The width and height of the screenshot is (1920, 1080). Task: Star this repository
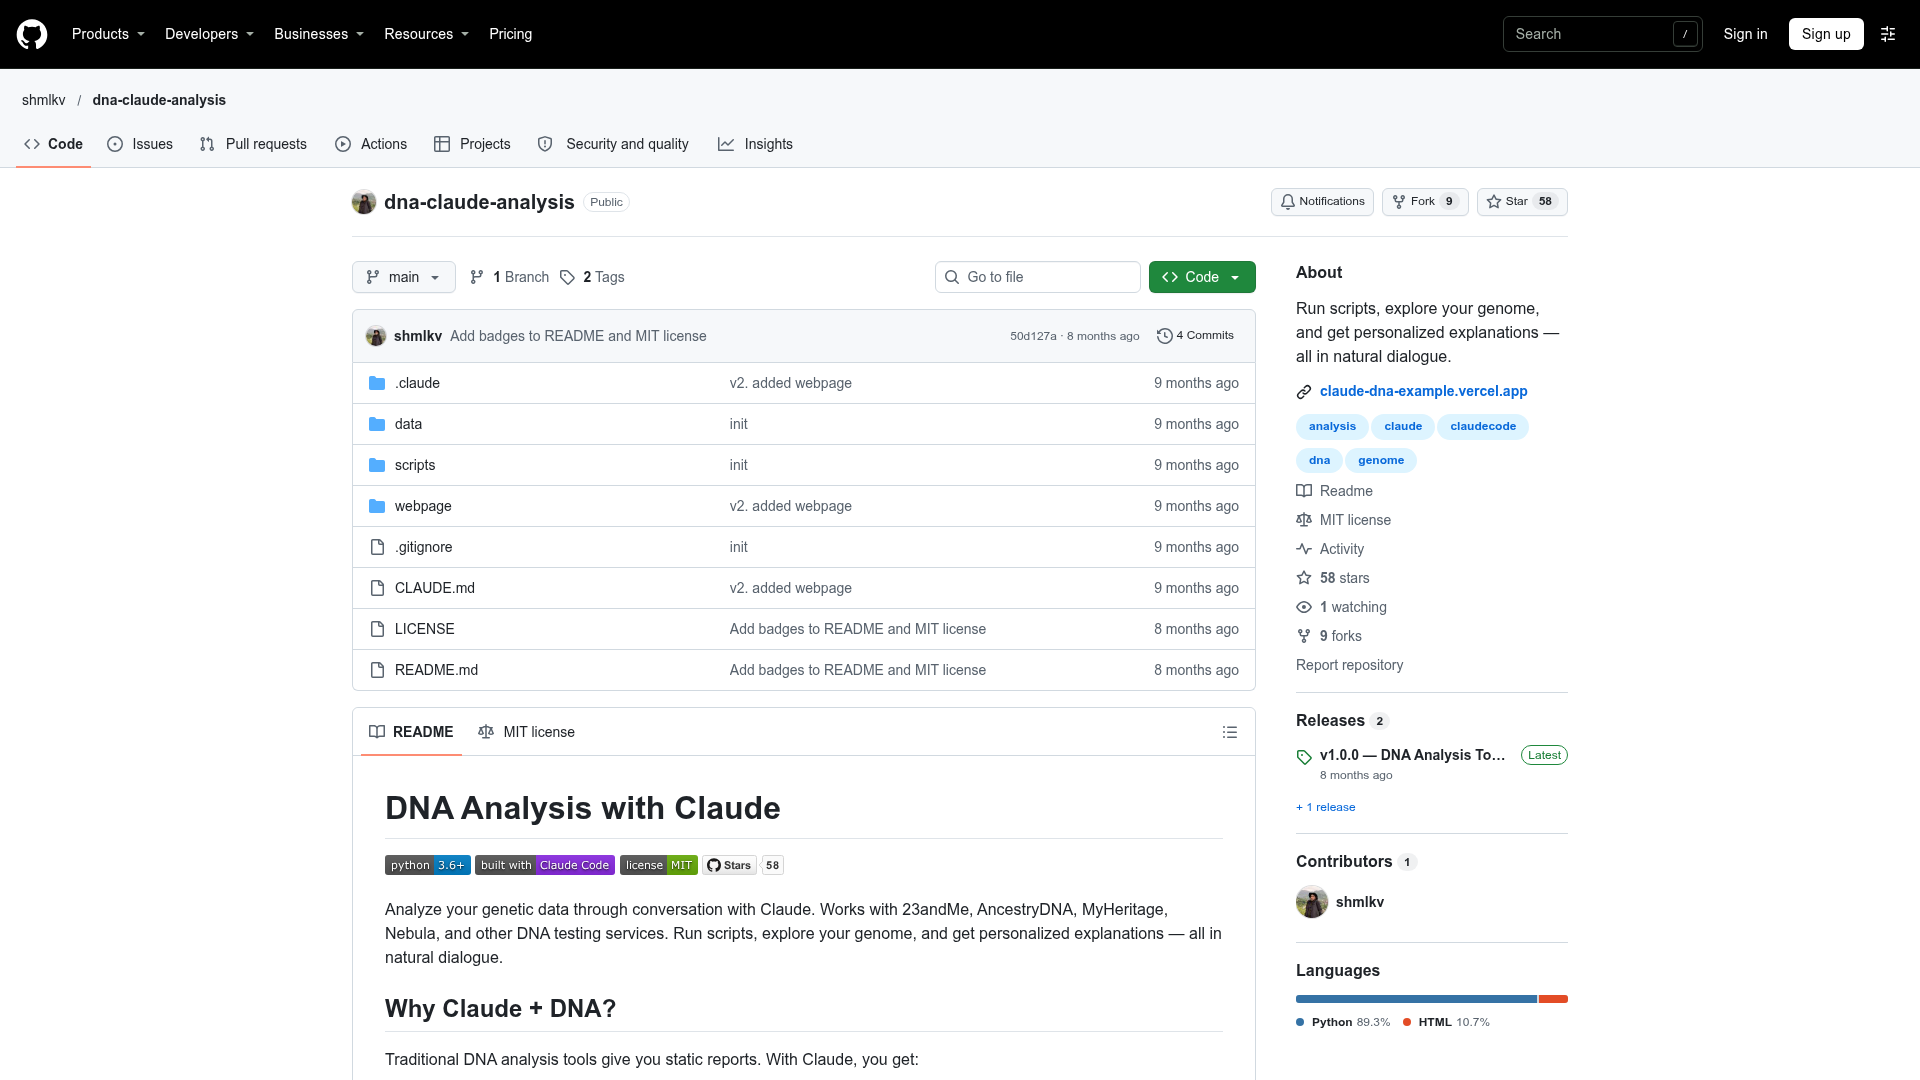click(x=1522, y=202)
